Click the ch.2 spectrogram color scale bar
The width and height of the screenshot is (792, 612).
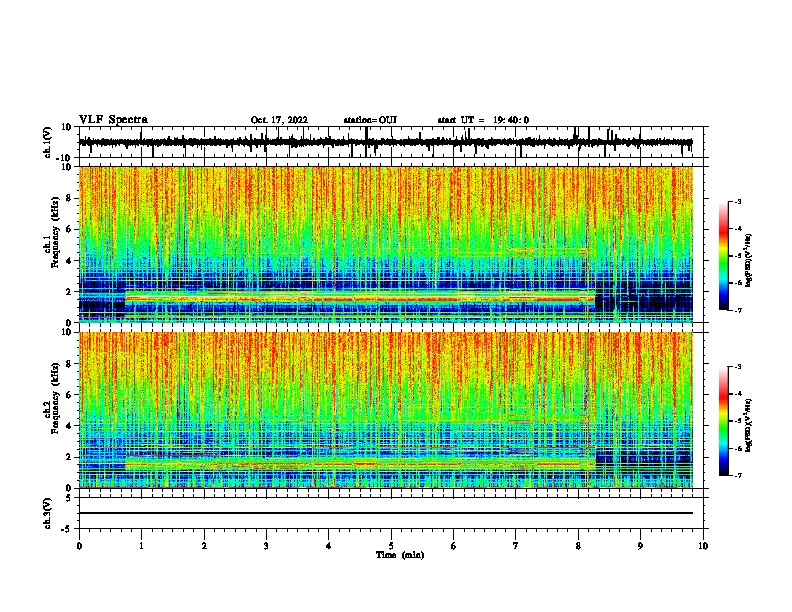[724, 421]
